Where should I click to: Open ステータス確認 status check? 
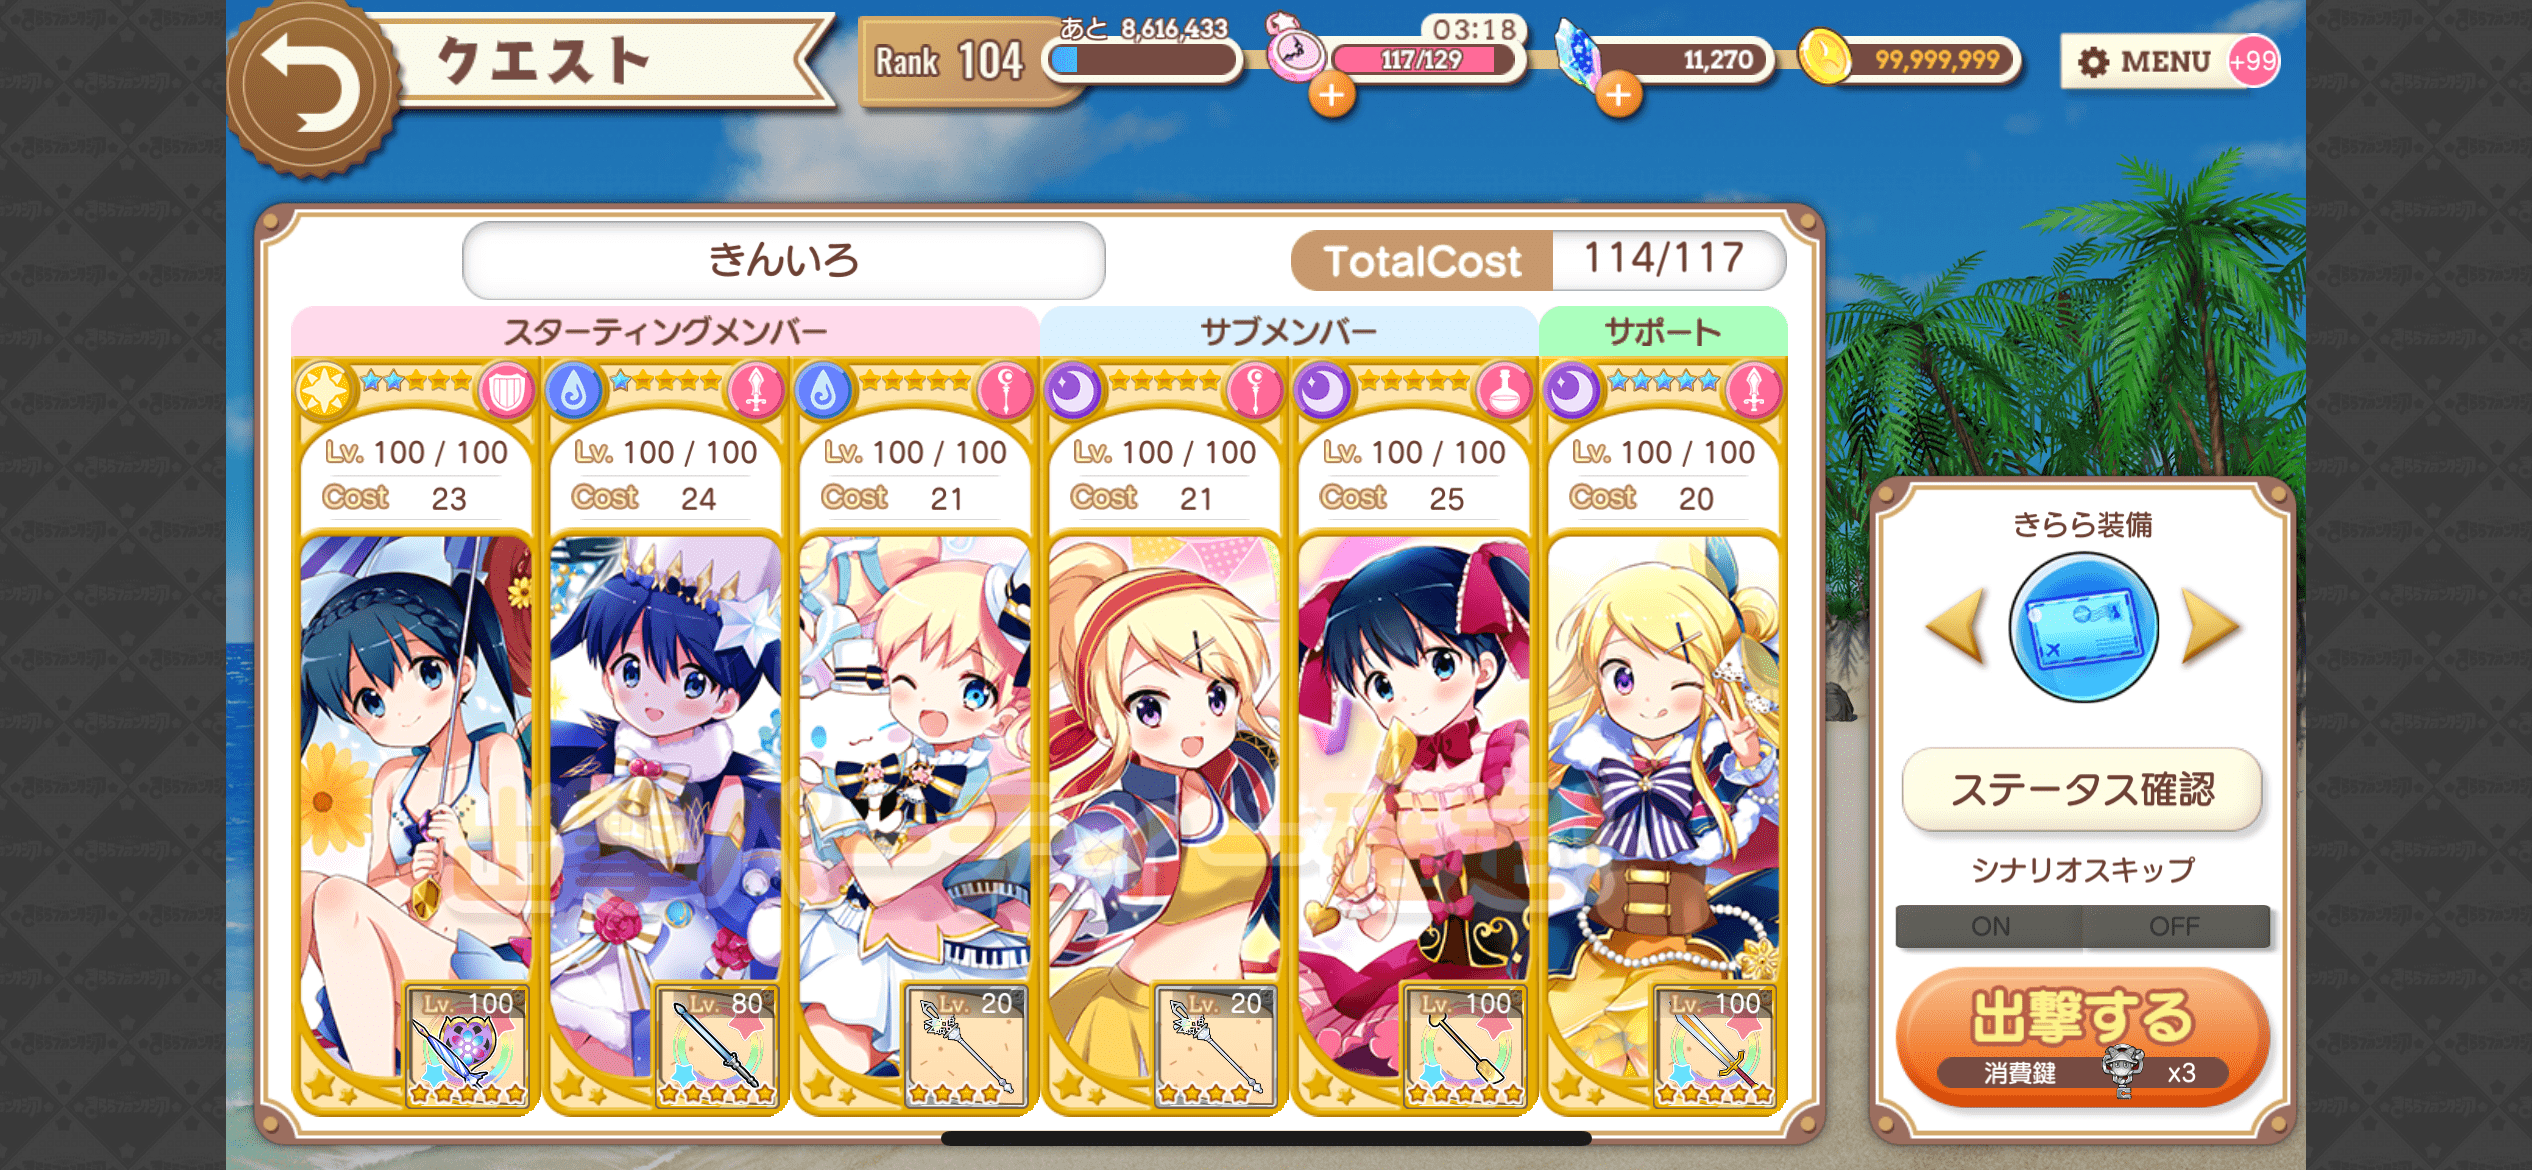(2082, 789)
